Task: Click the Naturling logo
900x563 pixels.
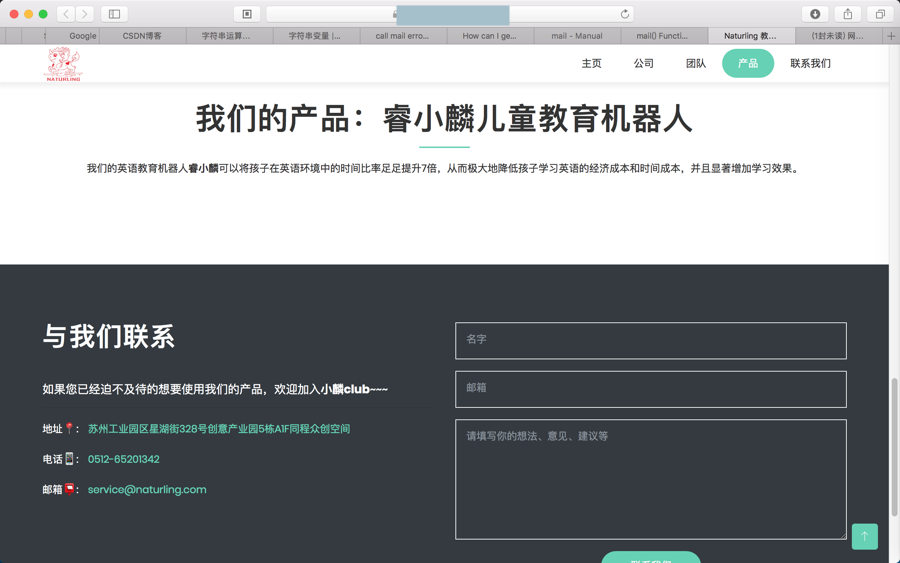Action: tap(63, 64)
